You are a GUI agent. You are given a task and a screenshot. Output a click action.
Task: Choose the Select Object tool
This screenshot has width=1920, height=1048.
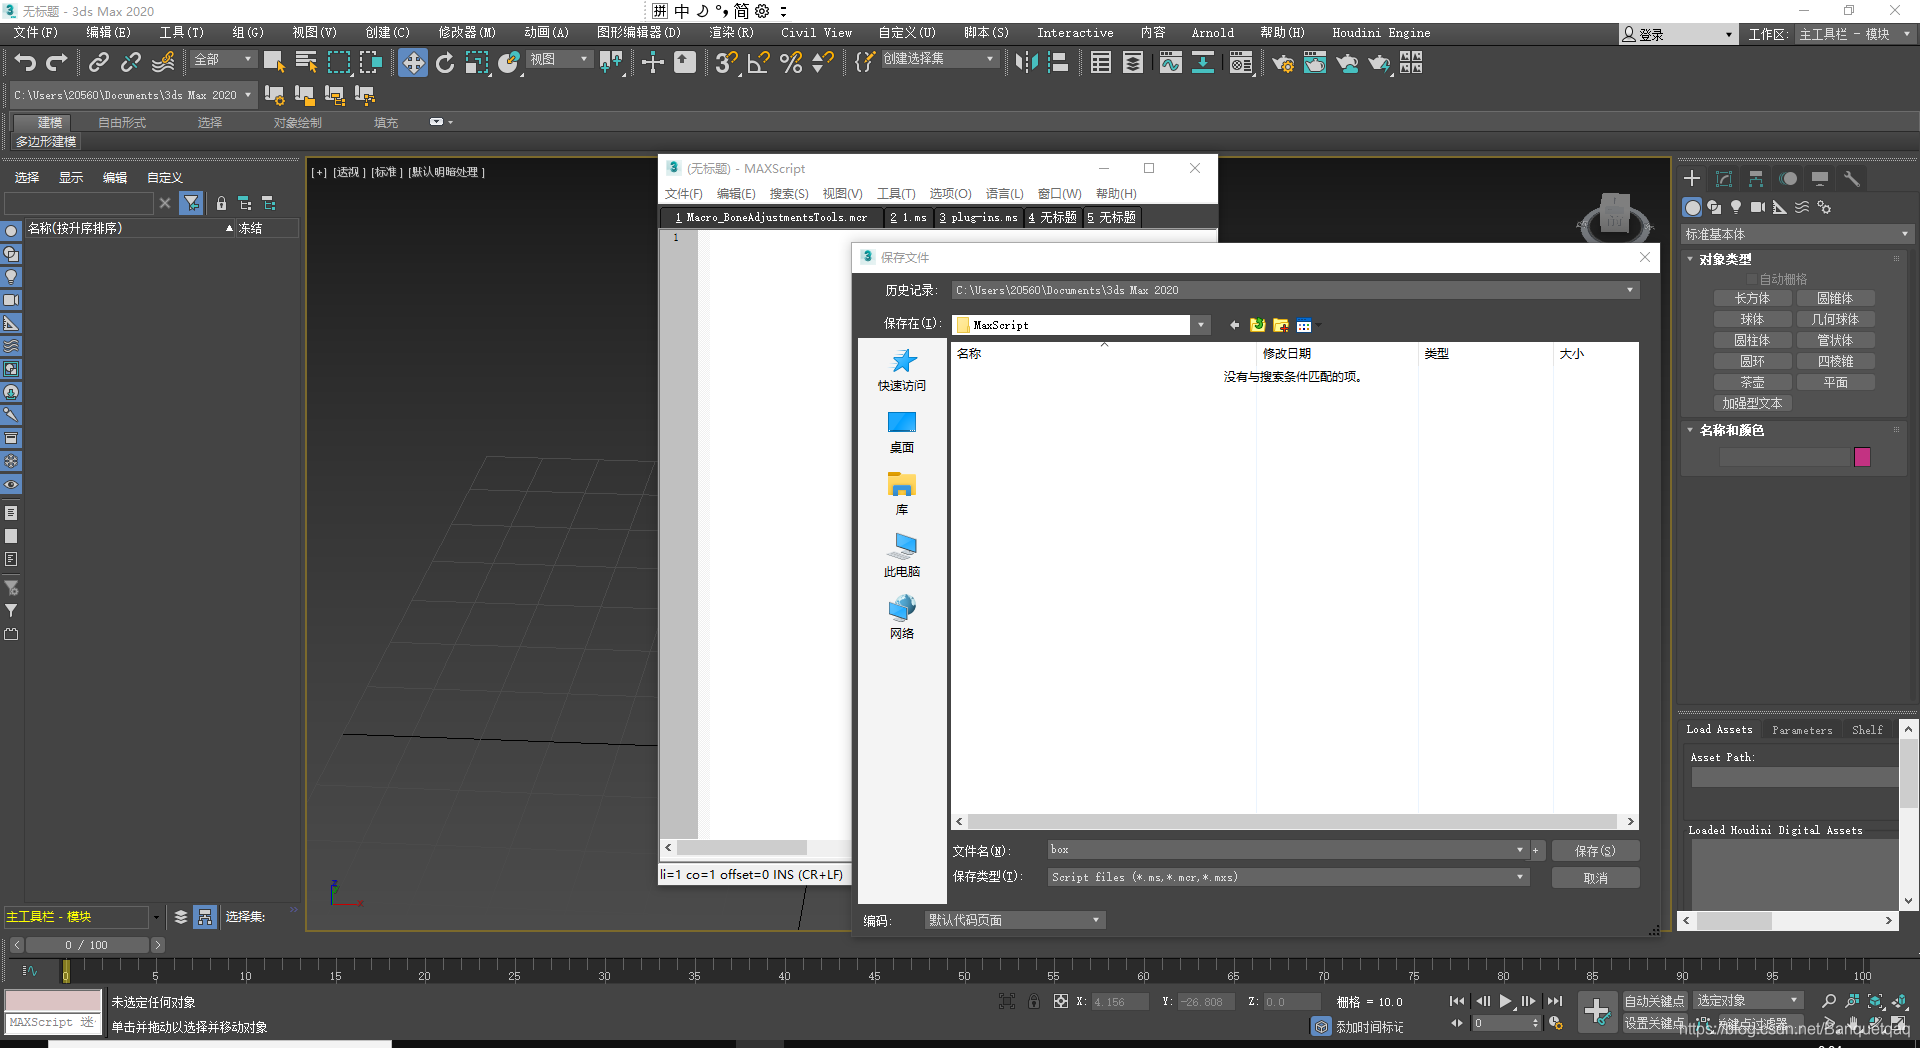click(274, 63)
